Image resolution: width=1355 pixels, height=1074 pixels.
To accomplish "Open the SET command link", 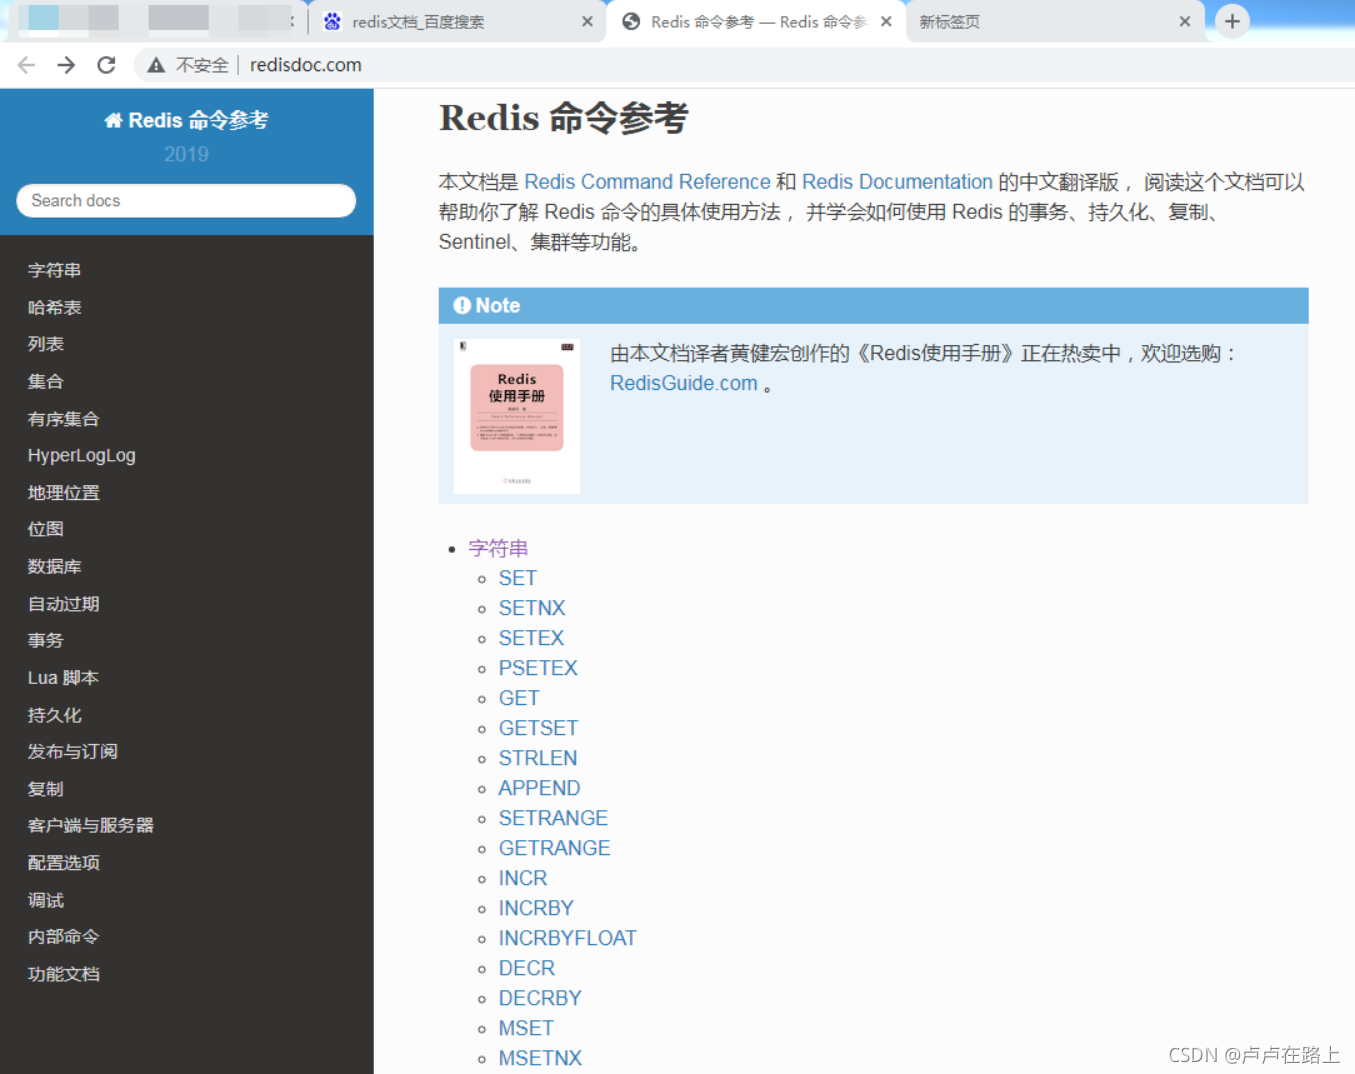I will (x=518, y=578).
